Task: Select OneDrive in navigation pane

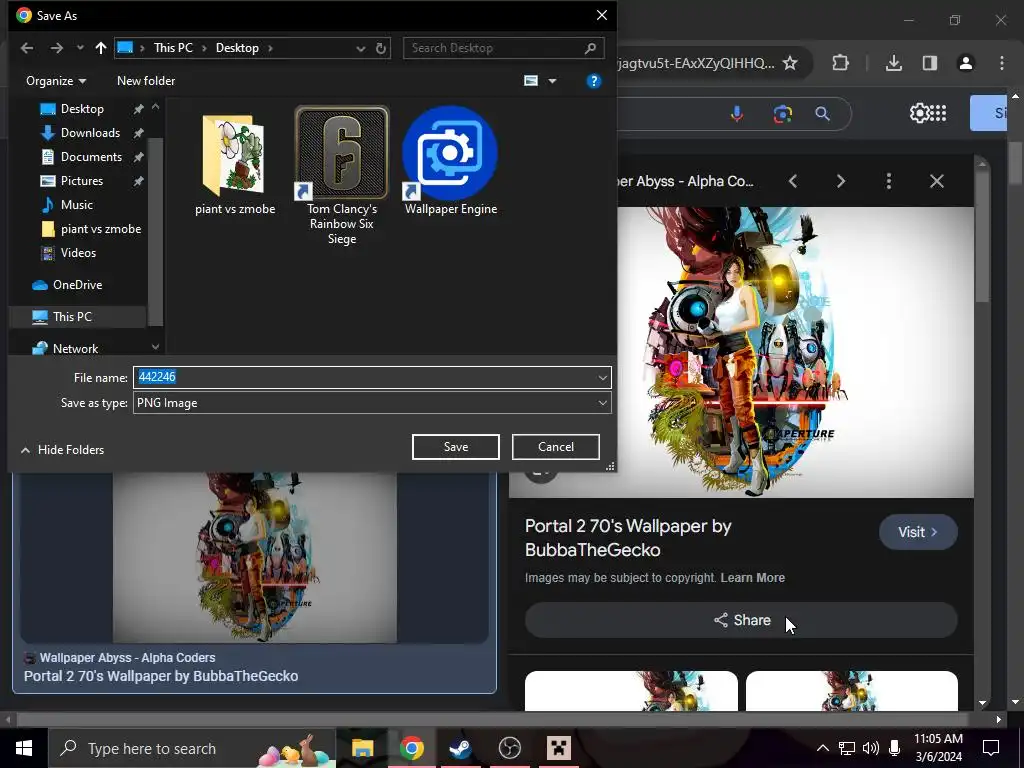Action: click(x=76, y=285)
